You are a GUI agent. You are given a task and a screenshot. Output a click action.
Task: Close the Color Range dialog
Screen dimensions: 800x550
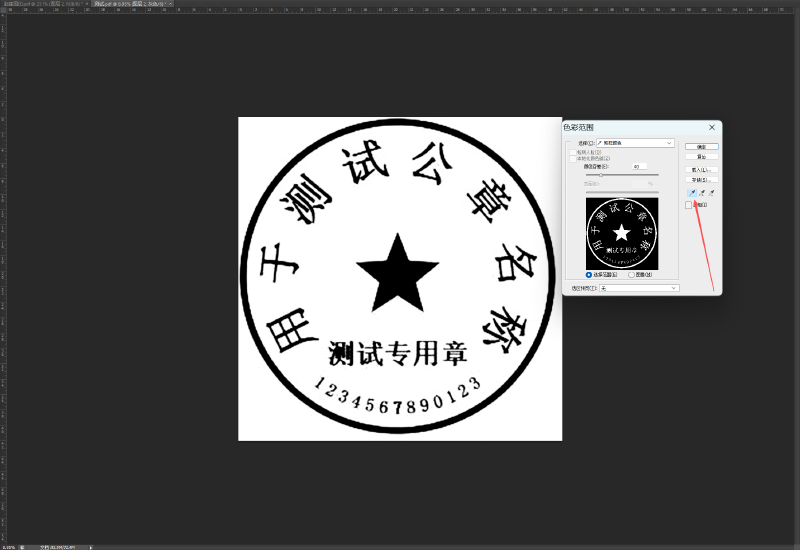click(712, 127)
